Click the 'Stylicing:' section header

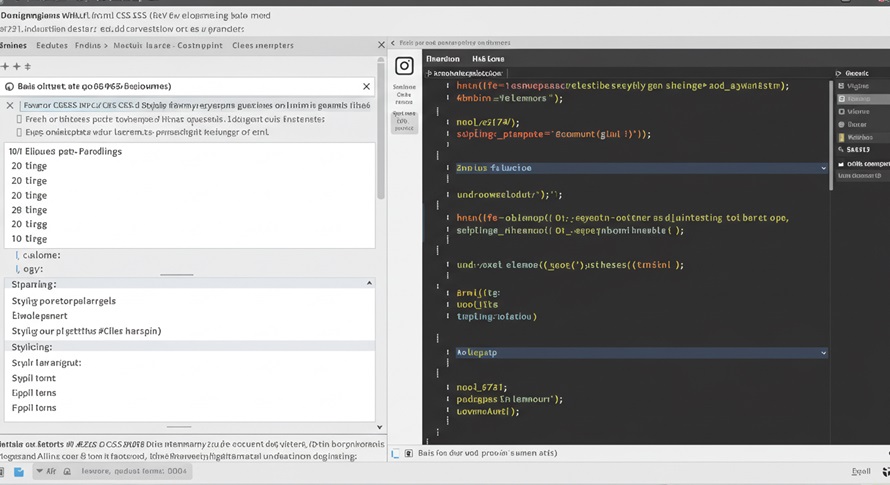(190, 347)
